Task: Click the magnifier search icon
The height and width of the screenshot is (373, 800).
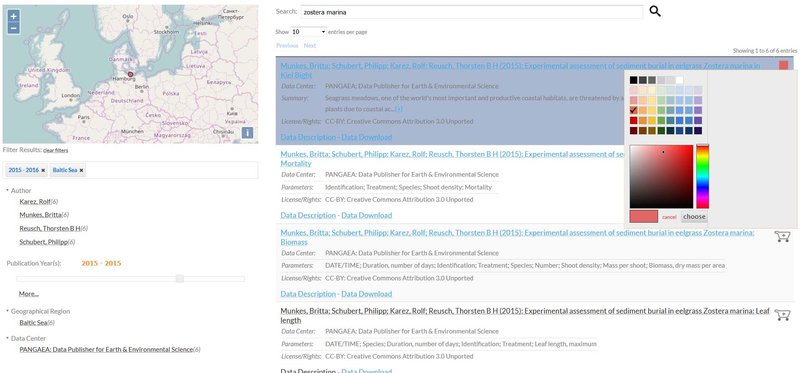Action: pyautogui.click(x=655, y=11)
